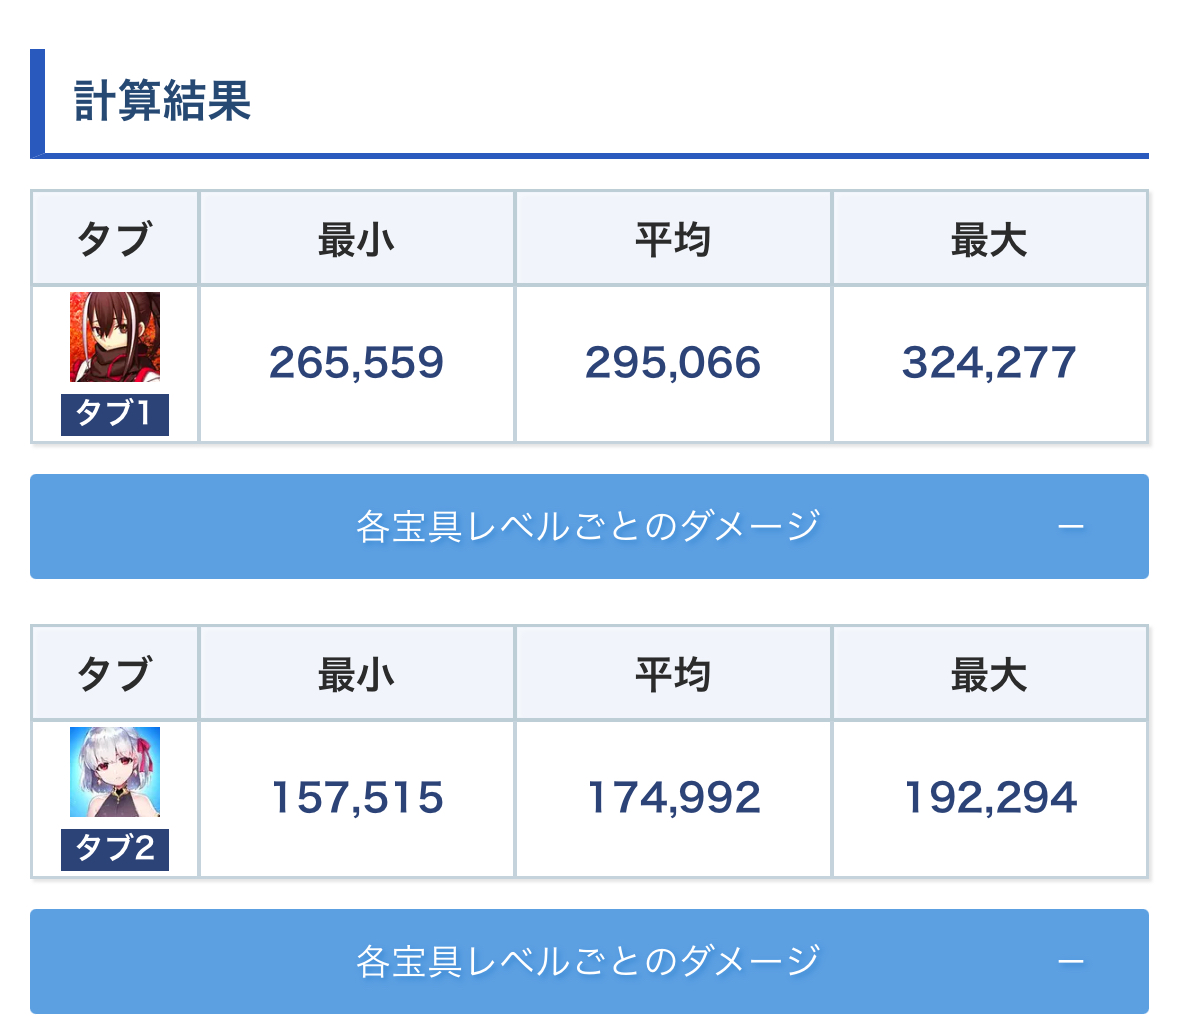Click the 計算結果 section heading

pyautogui.click(x=162, y=101)
